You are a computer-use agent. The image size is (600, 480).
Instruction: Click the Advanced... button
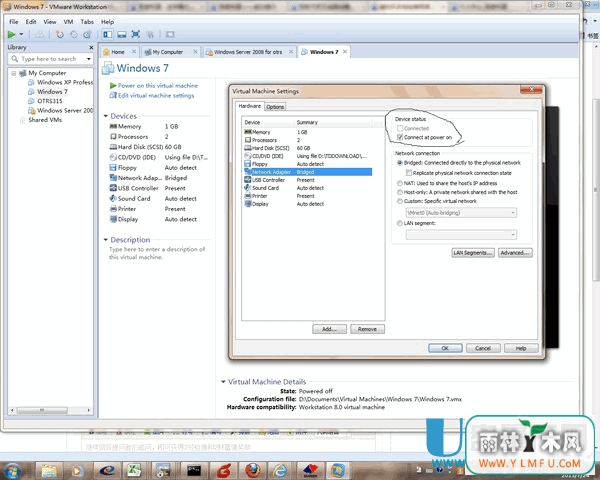pos(515,253)
